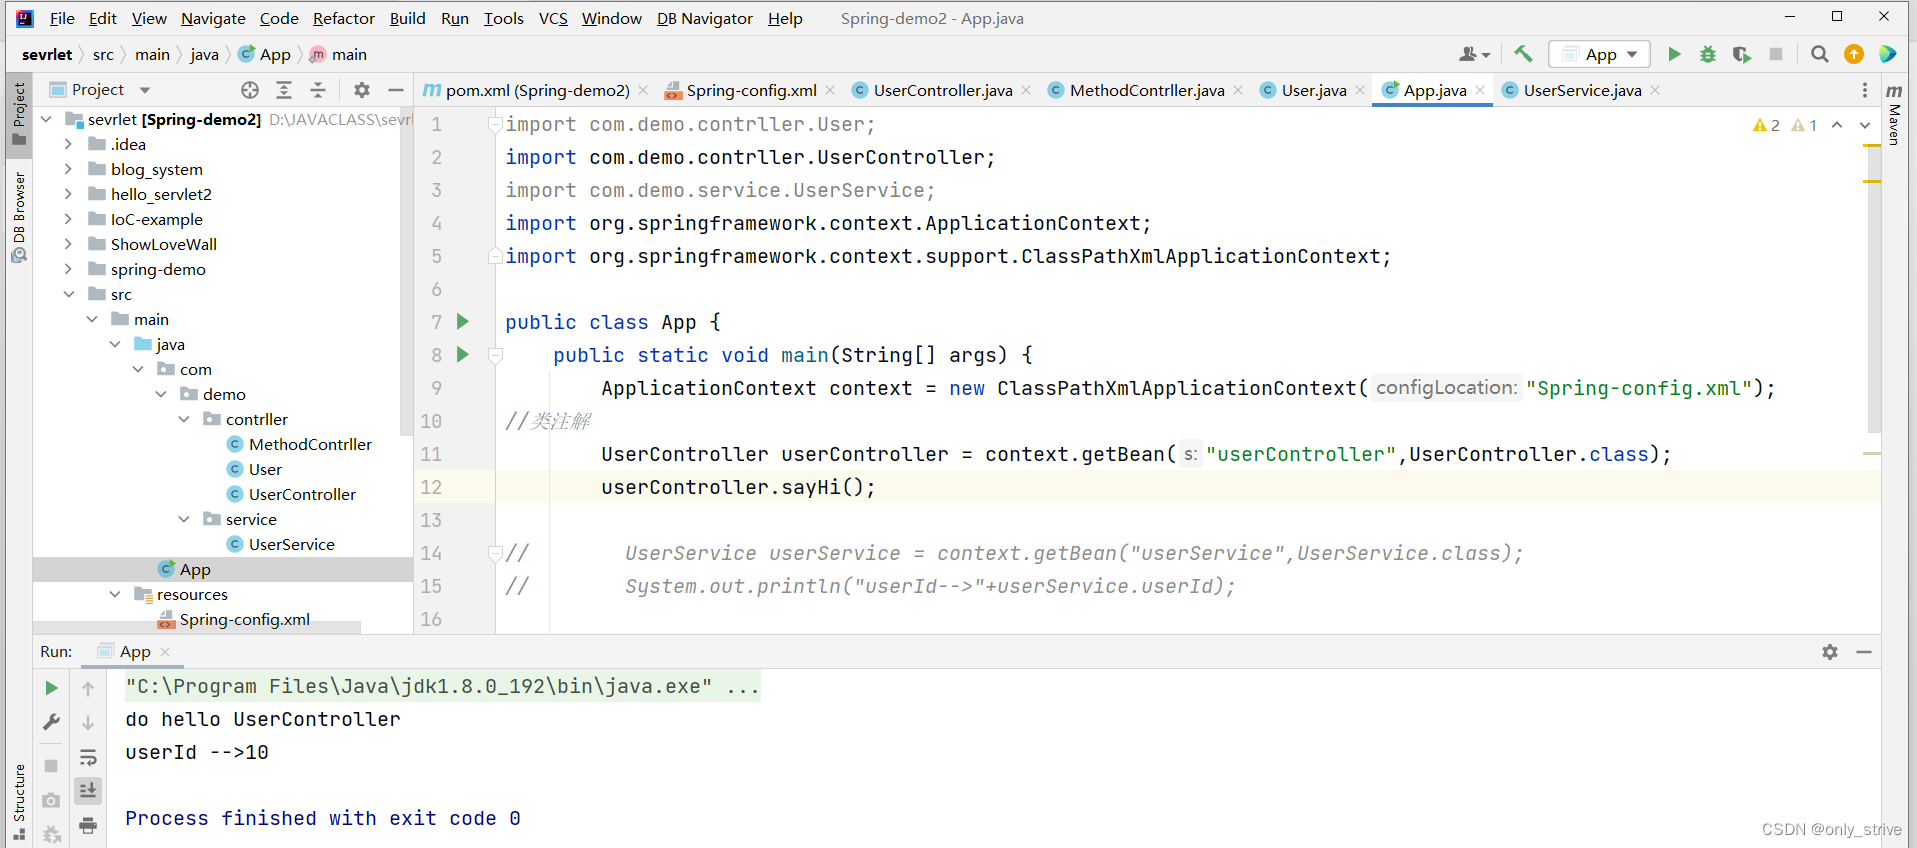
Task: Go to previous highlighted error arrow
Action: click(1837, 125)
